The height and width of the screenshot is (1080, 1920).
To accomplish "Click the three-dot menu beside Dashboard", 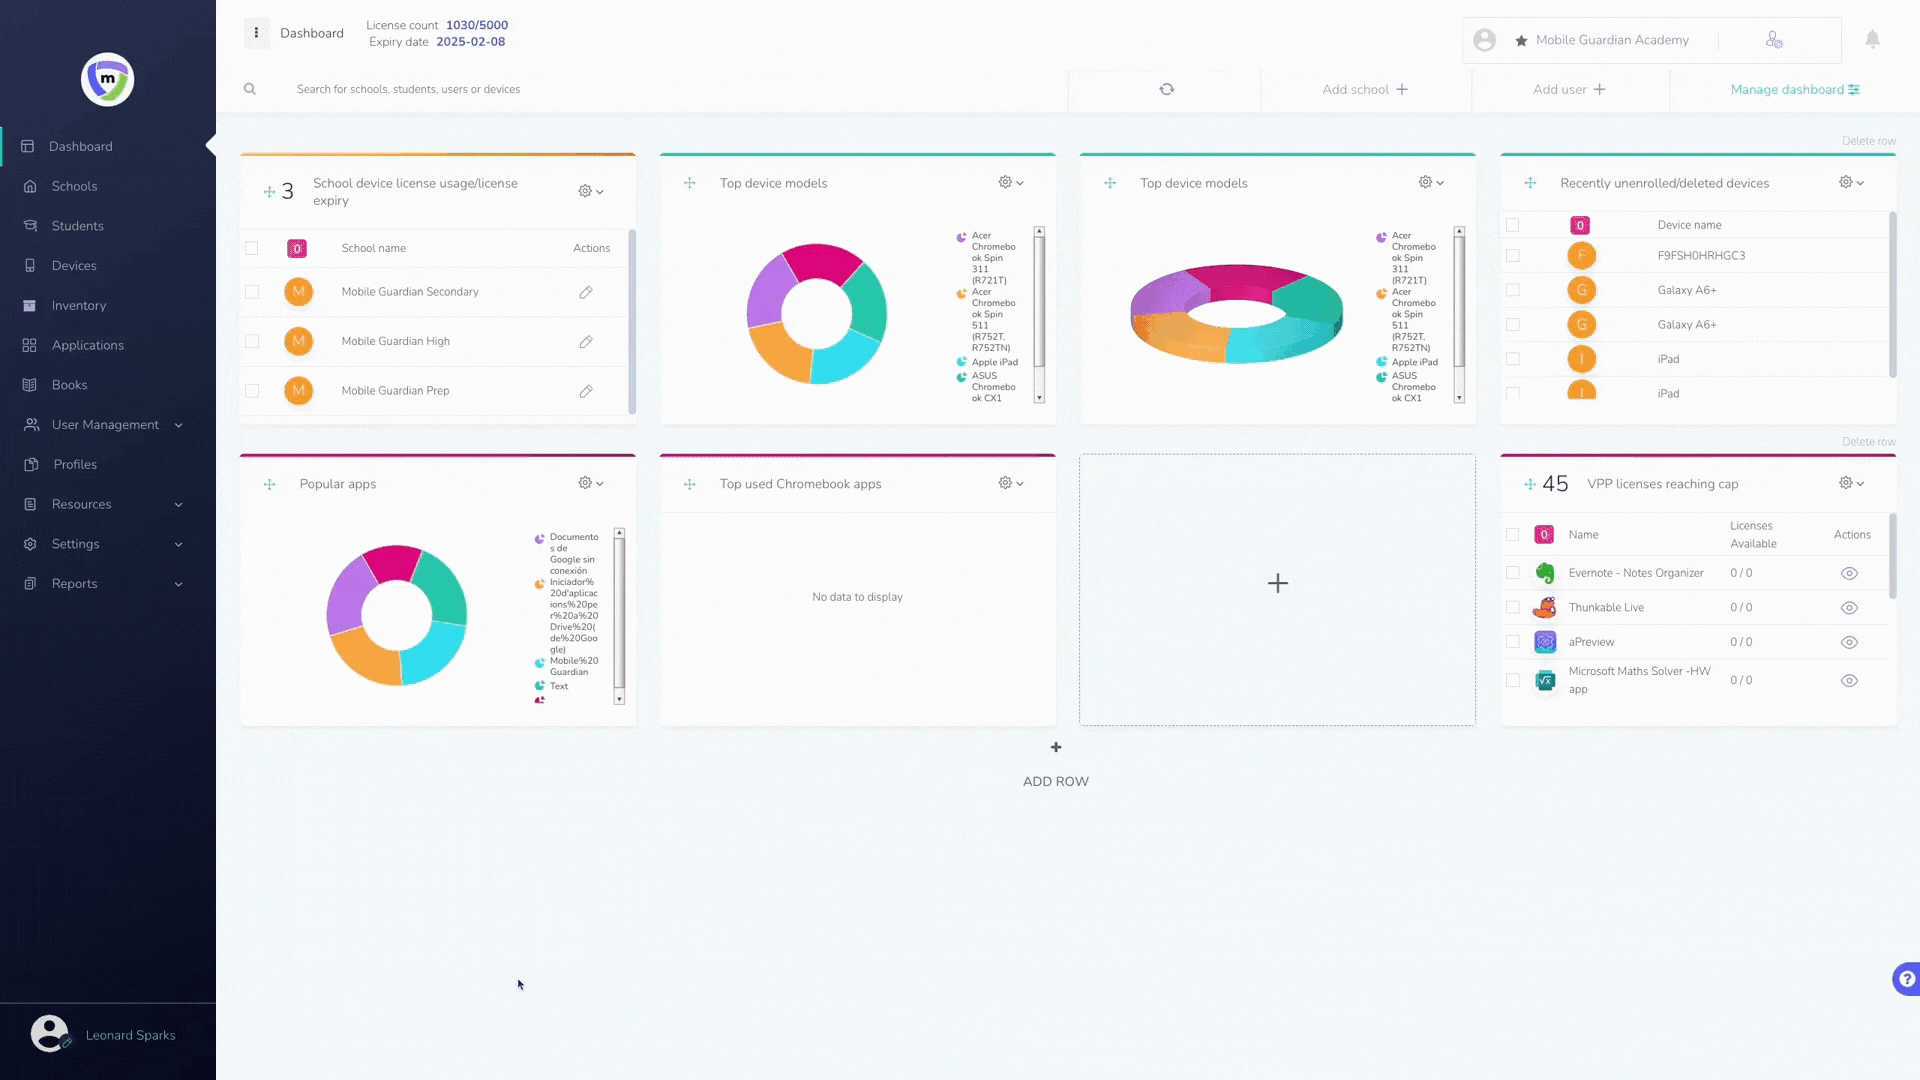I will (256, 33).
